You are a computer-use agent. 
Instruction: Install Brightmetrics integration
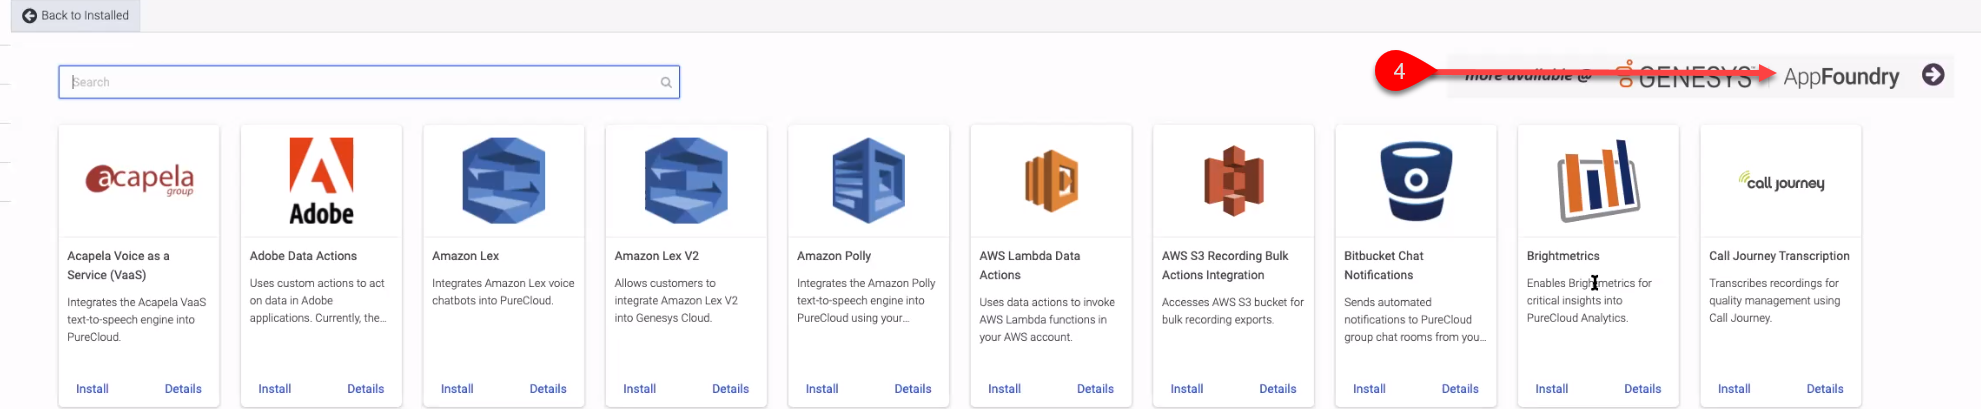[x=1552, y=389]
